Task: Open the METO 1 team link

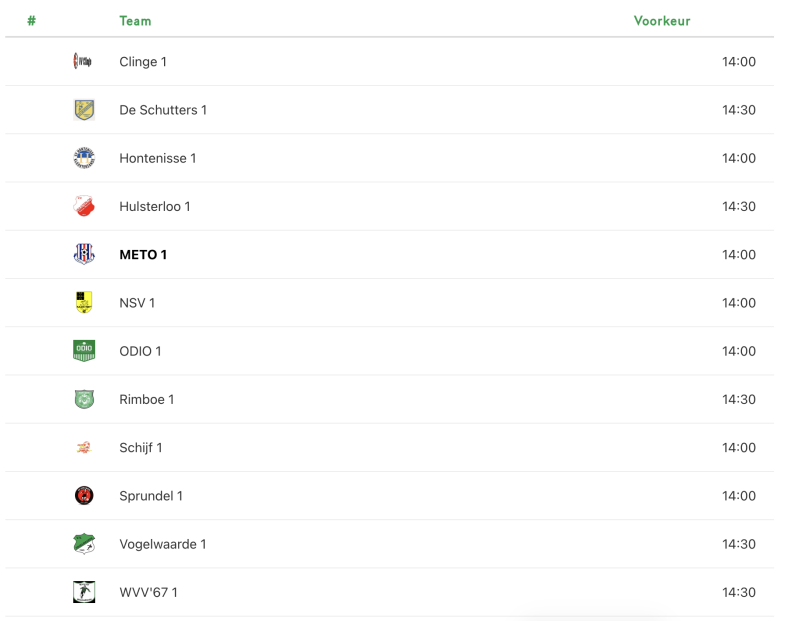Action: click(143, 255)
